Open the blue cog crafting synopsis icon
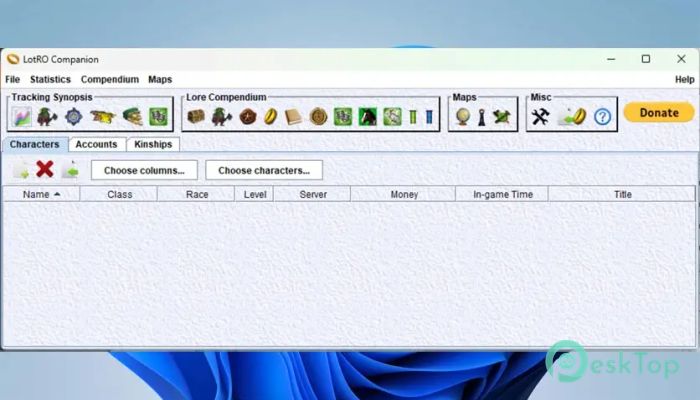The width and height of the screenshot is (700, 400). (74, 117)
